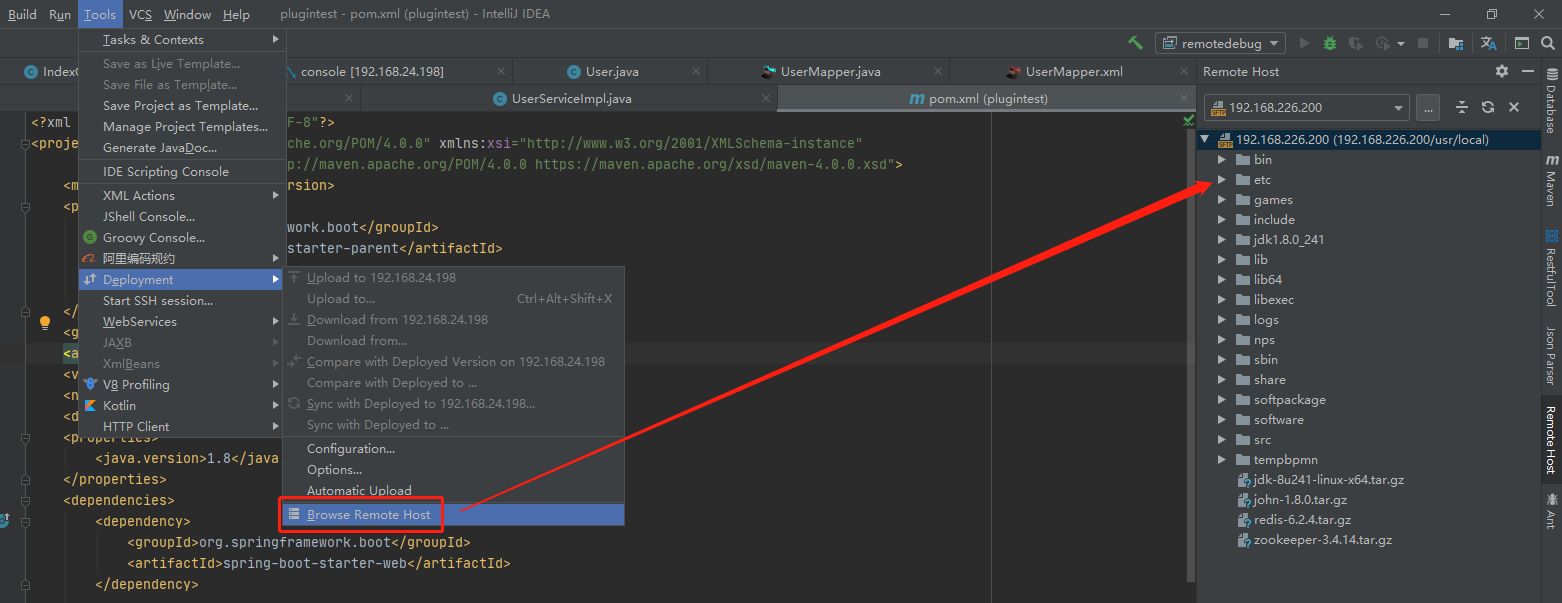Click the green inspection checkmark indicator
This screenshot has width=1562, height=603.
[x=1188, y=120]
